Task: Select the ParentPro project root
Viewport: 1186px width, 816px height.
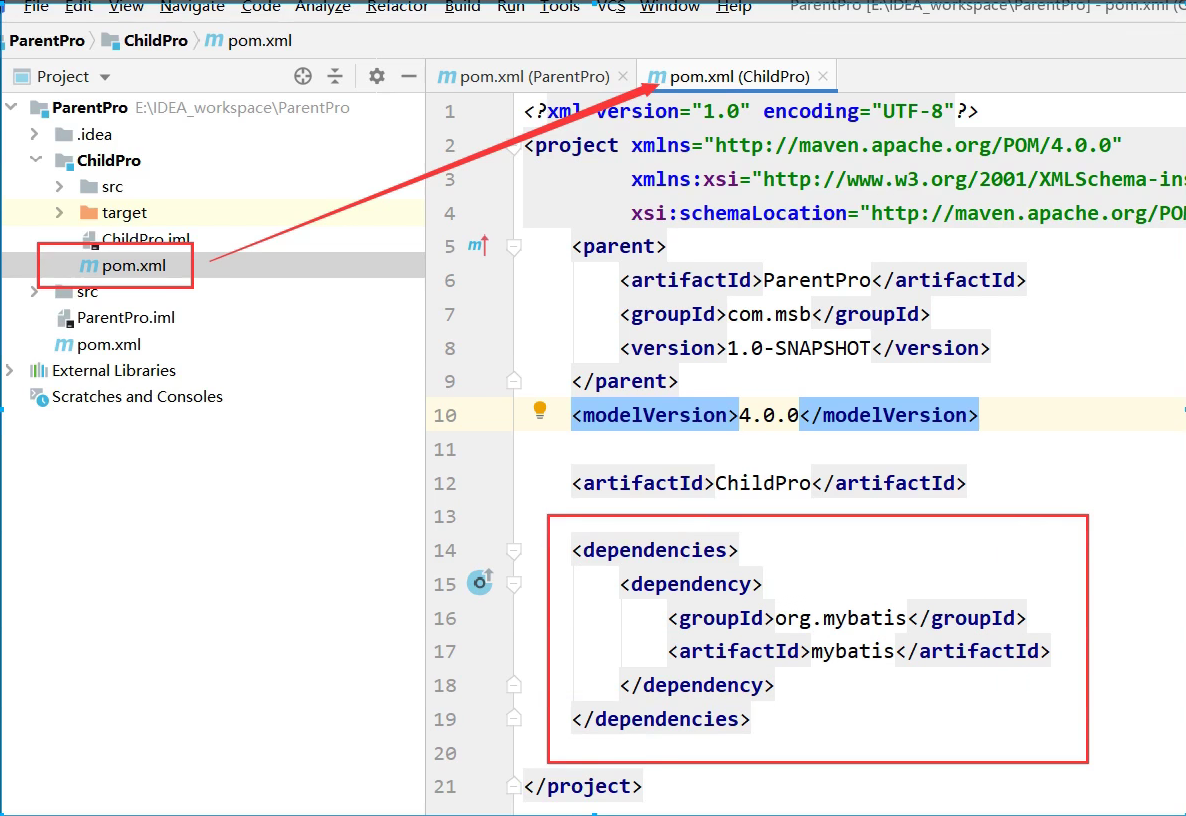Action: click(89, 107)
